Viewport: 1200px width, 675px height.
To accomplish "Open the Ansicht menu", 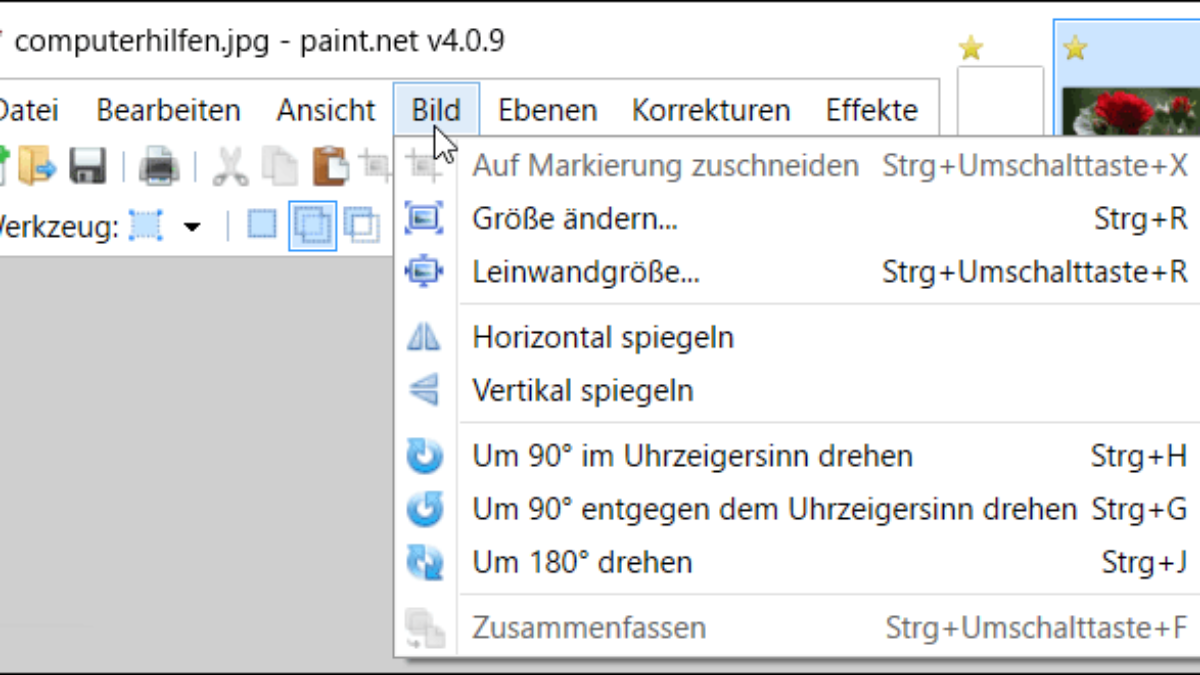I will pos(326,110).
